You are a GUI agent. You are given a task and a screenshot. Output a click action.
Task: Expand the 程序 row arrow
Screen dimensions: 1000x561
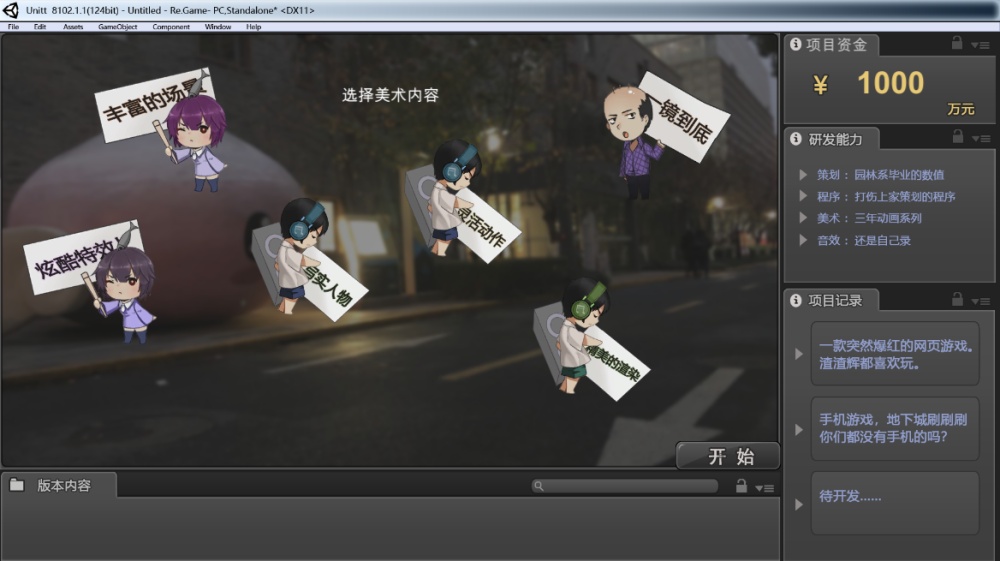[x=803, y=196]
